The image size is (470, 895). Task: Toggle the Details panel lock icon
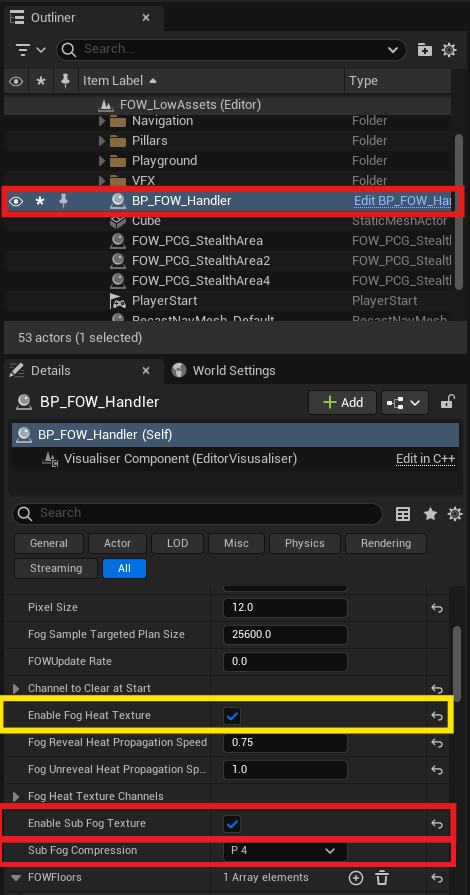tap(447, 402)
